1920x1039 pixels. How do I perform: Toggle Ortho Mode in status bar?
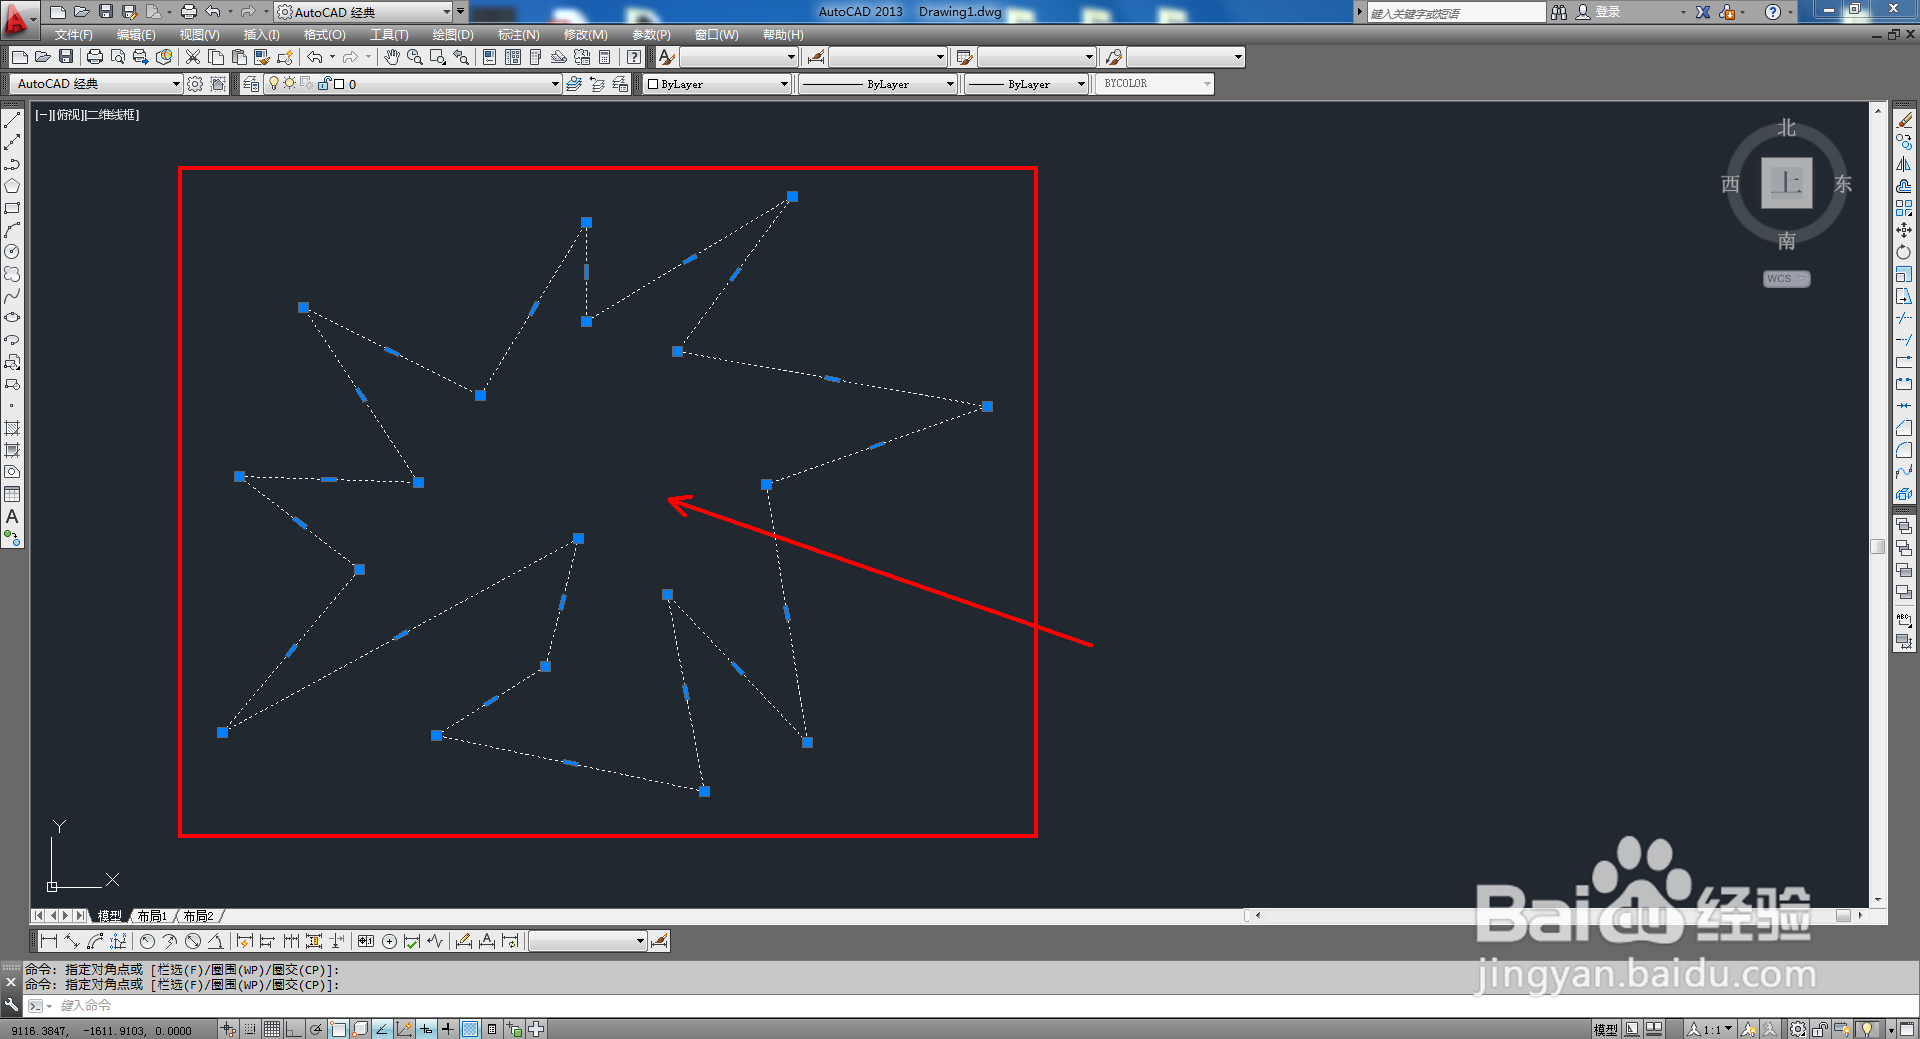(294, 1029)
